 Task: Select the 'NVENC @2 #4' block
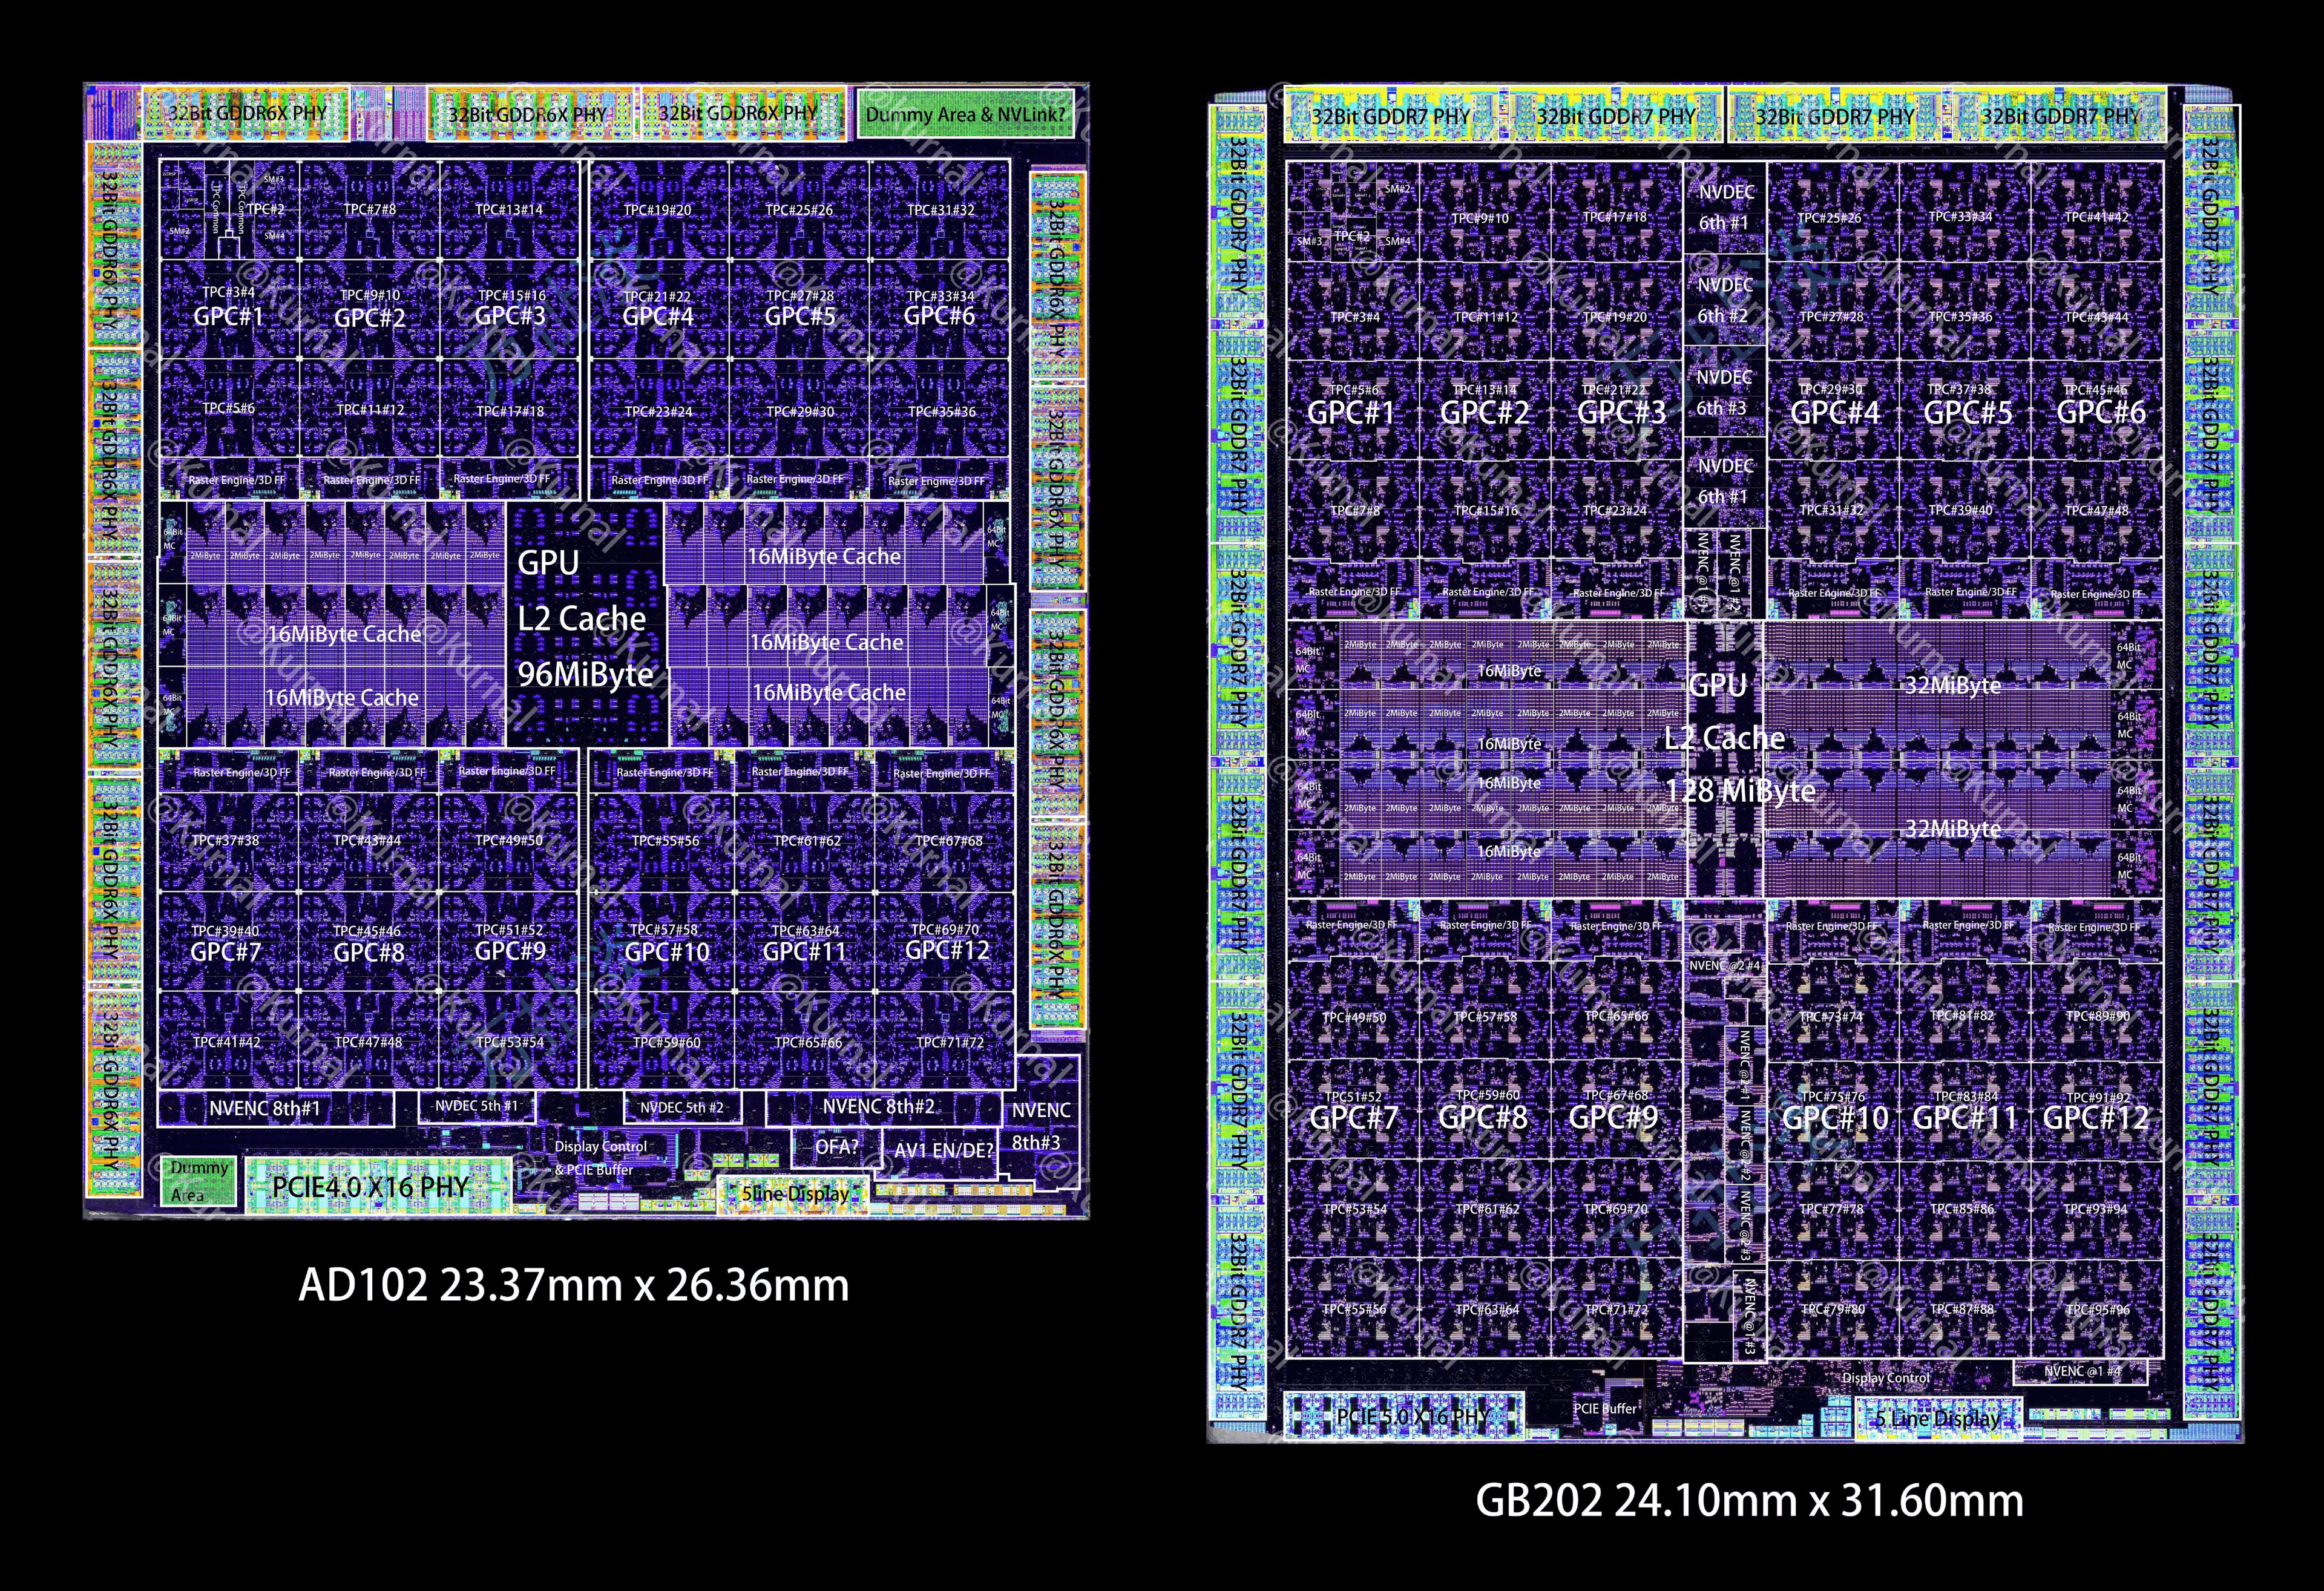pos(1725,966)
